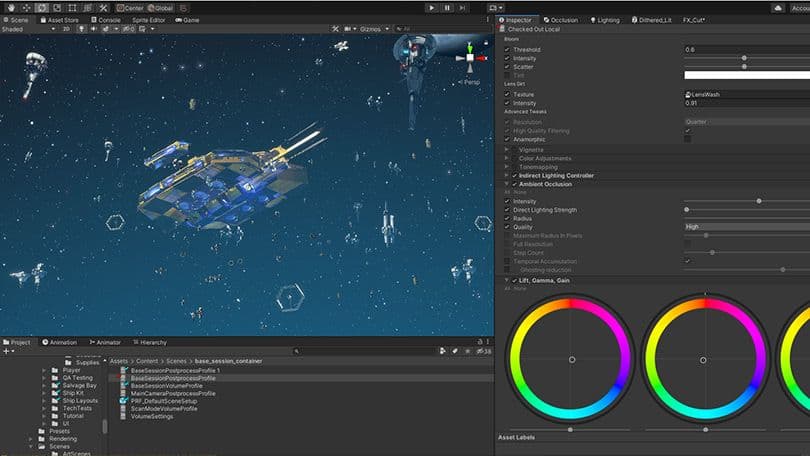
Task: Click the Bloom Tint white color swatch
Action: click(746, 75)
